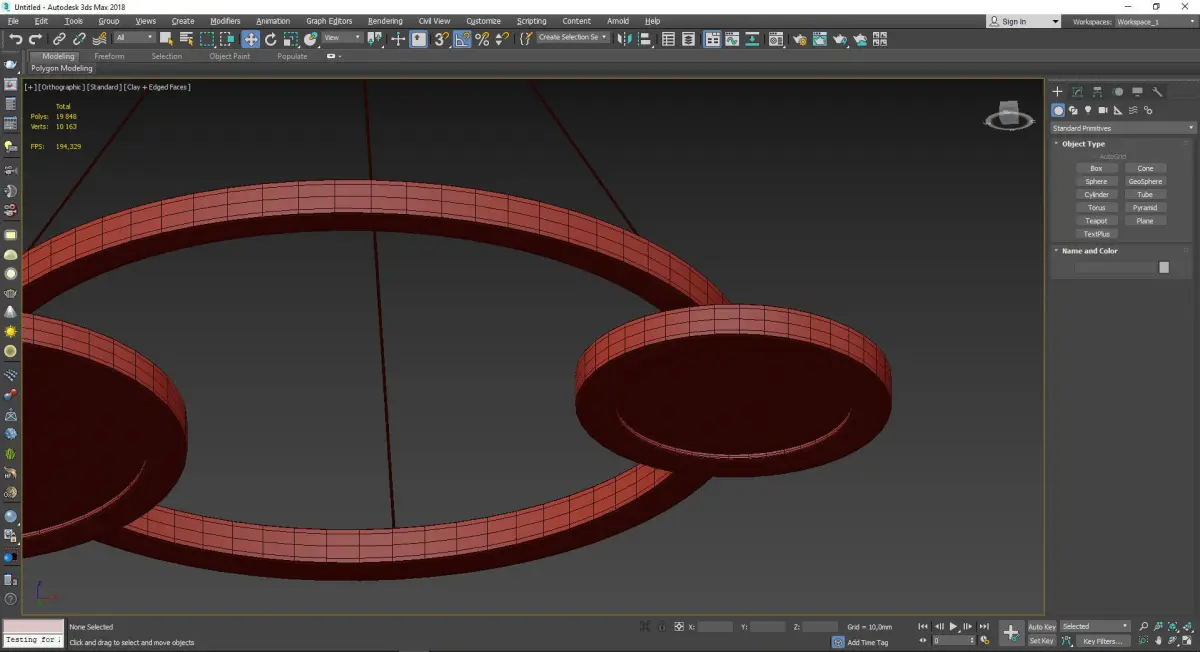Open the Curve Editor icon
The width and height of the screenshot is (1200, 652).
732,39
